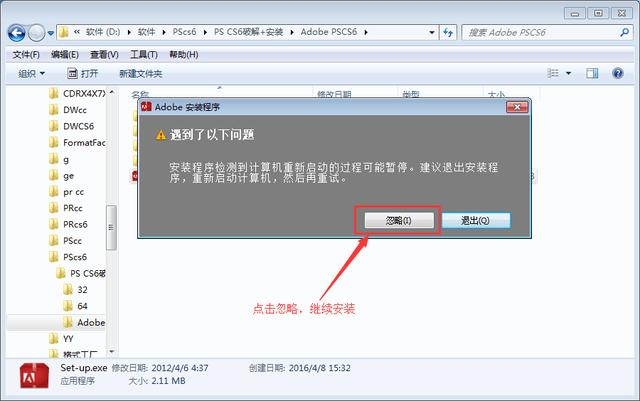
Task: Click the 修改日期 2012/4/6 4:37 value
Action: 180,368
